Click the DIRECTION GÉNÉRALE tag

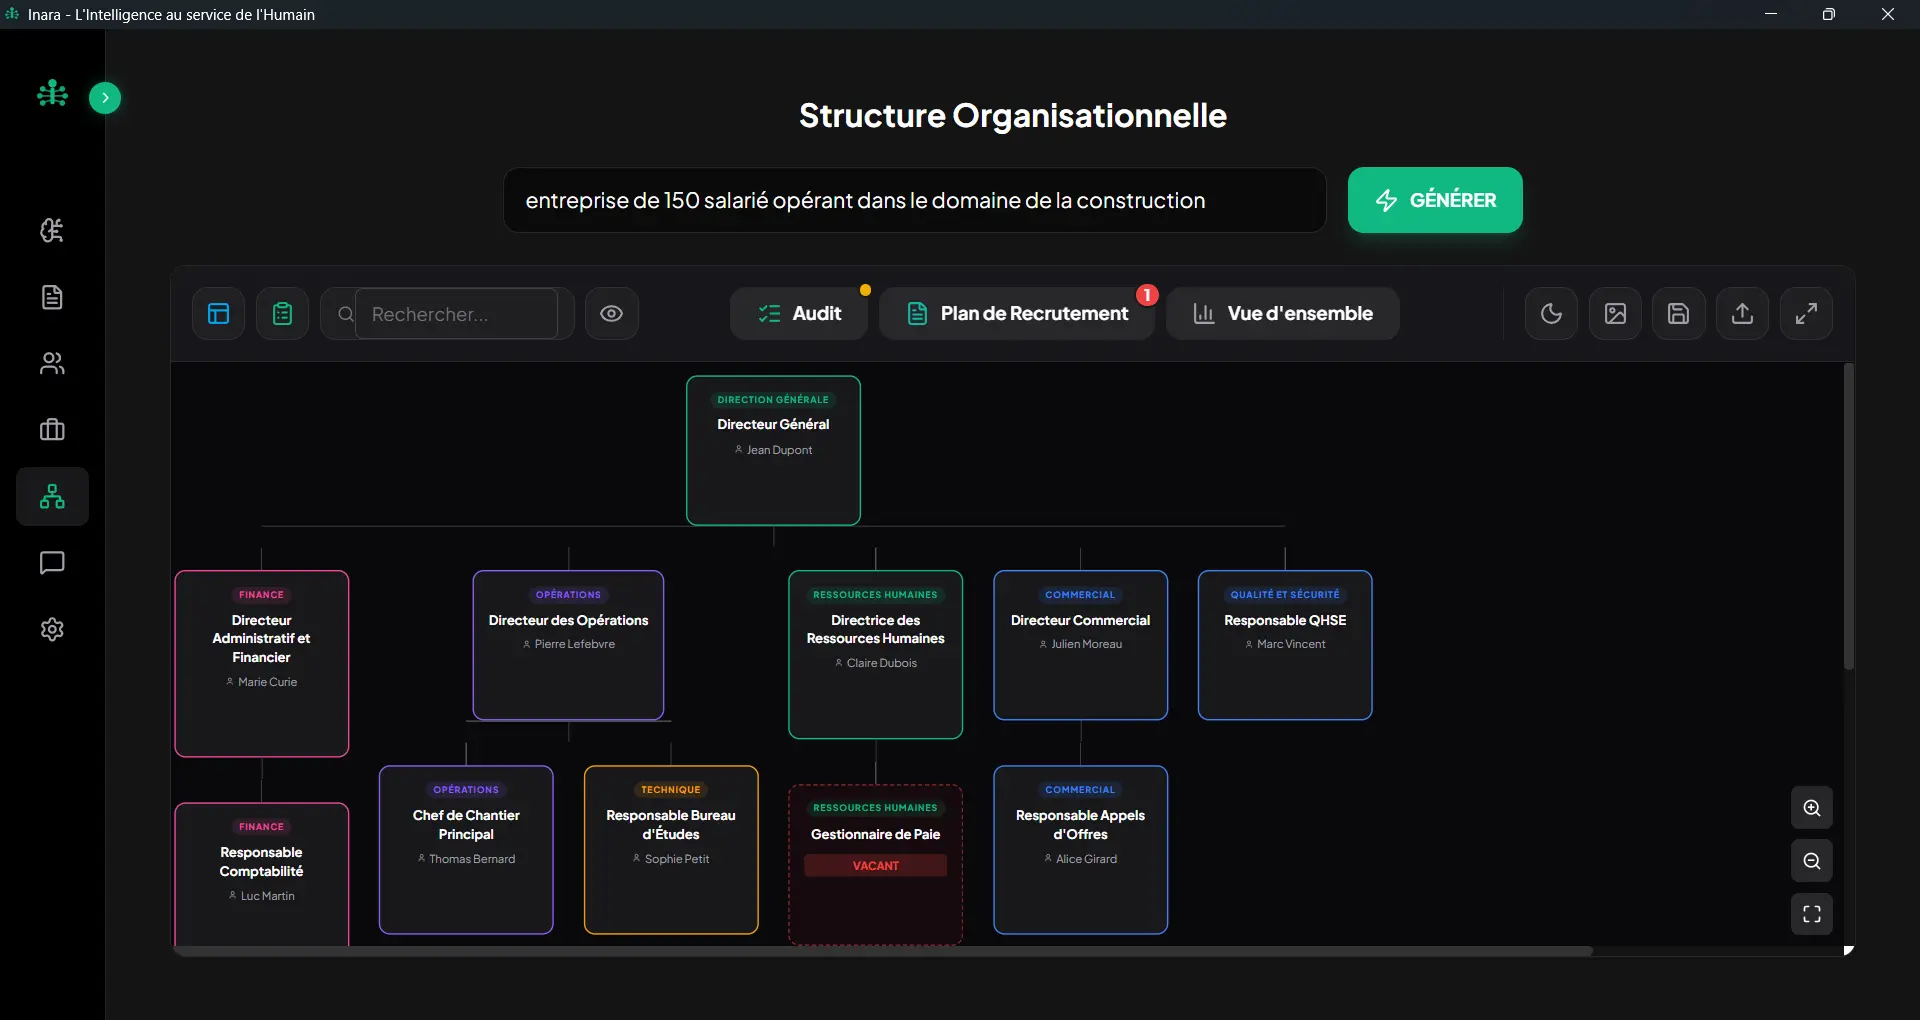tap(773, 399)
